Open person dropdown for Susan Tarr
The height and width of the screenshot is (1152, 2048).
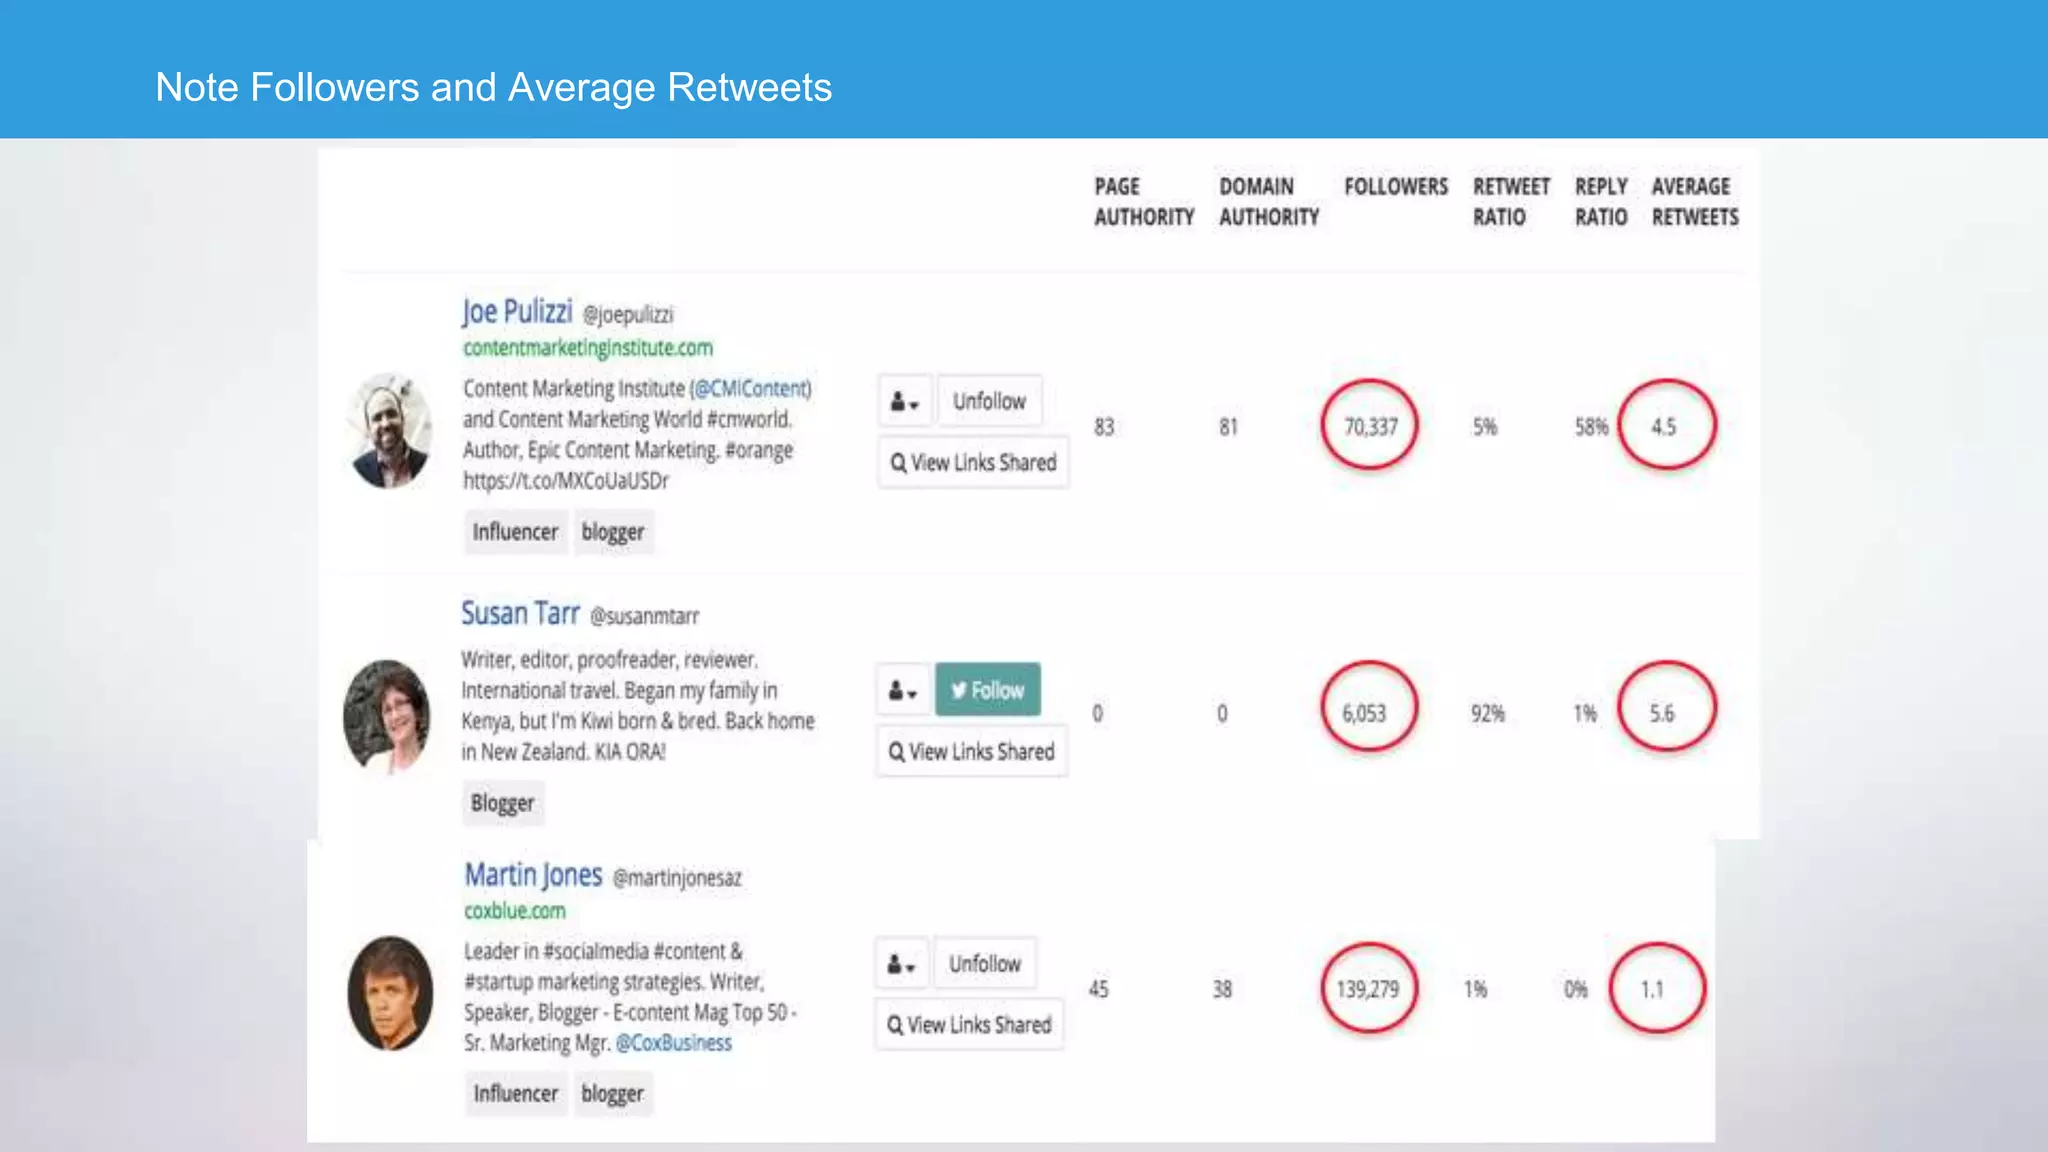(902, 690)
